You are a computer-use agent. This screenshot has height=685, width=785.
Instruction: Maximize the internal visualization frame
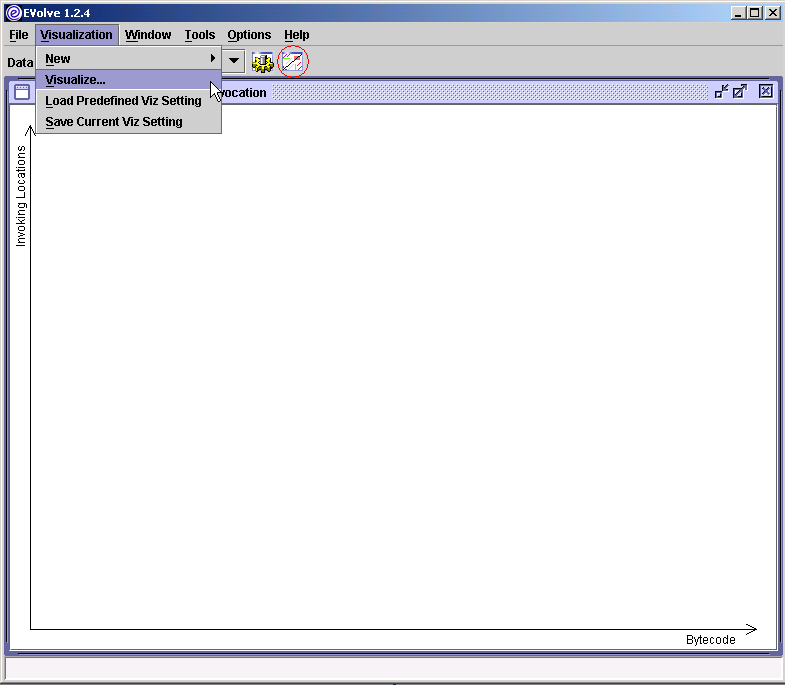pyautogui.click(x=740, y=91)
